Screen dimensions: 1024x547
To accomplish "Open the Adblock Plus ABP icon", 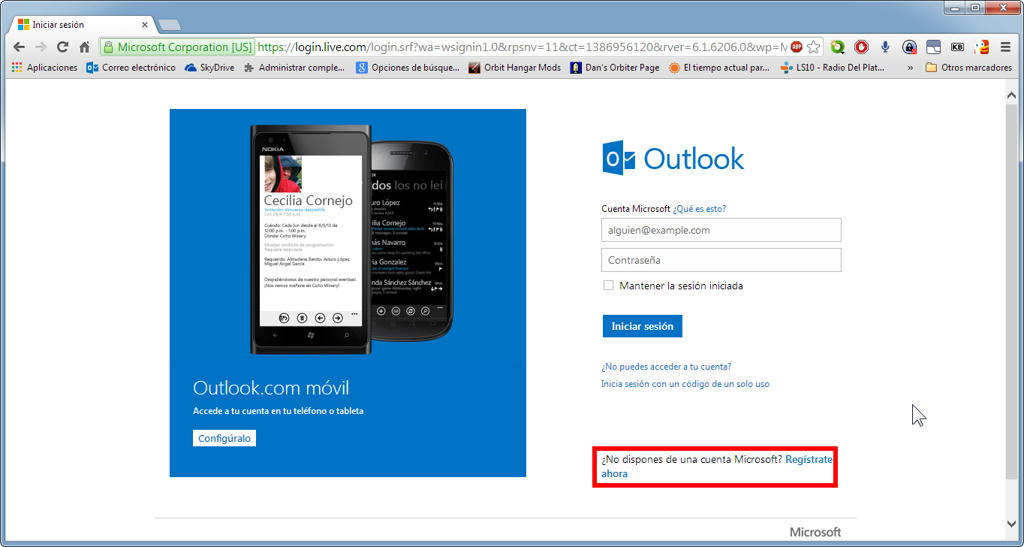I will [796, 47].
